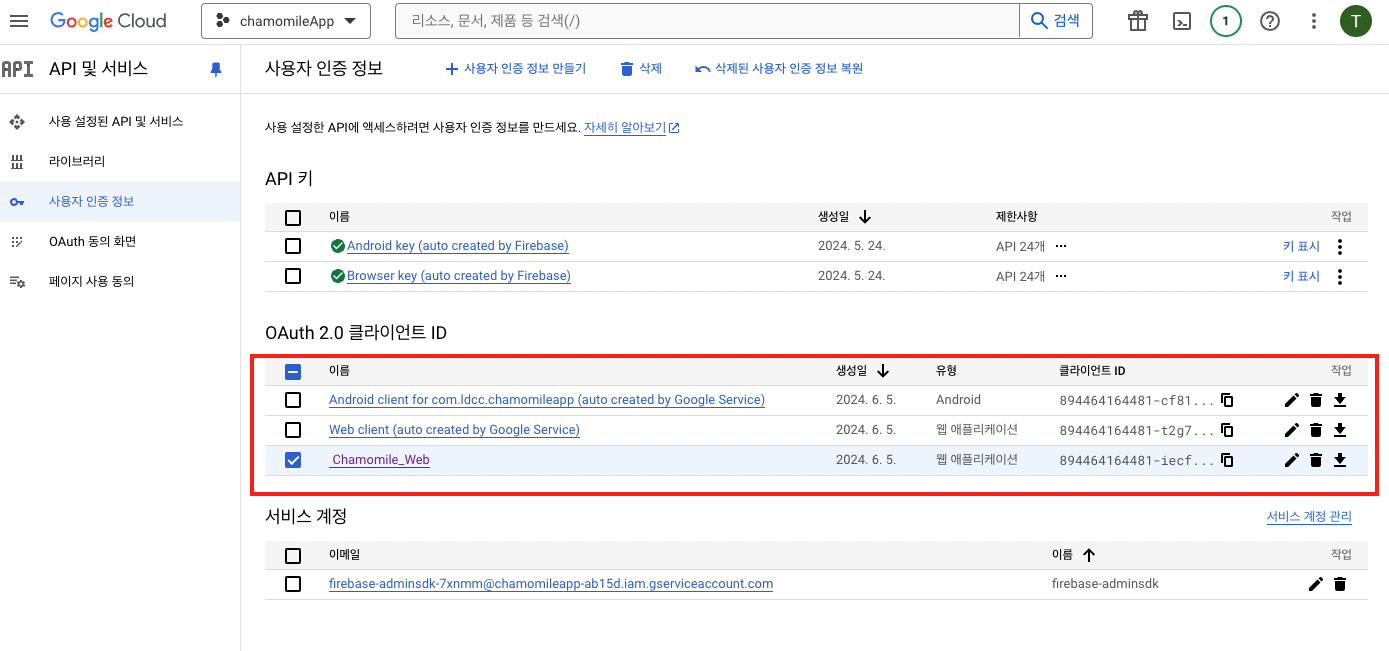Select the firebase-adminsdk service account checkbox
1389x651 pixels.
pos(293,584)
